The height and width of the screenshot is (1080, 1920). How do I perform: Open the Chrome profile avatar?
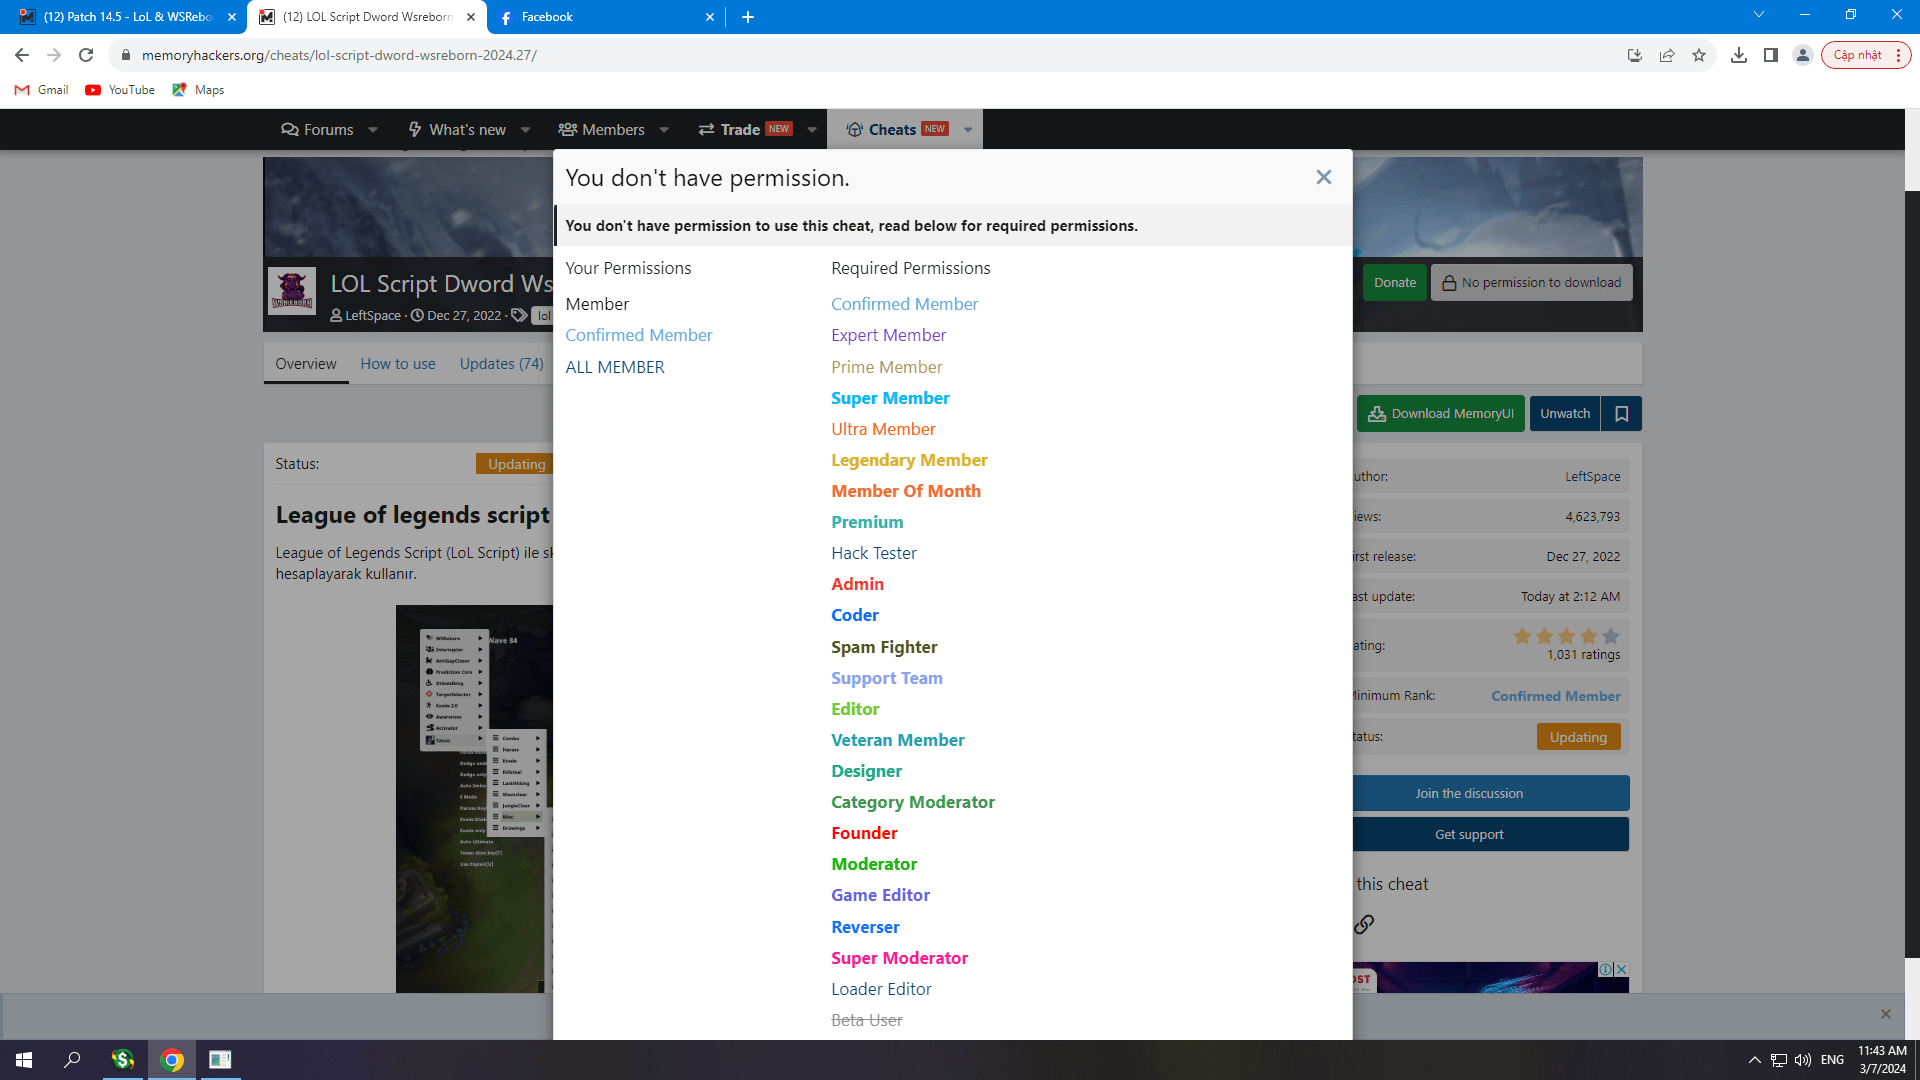(1803, 55)
